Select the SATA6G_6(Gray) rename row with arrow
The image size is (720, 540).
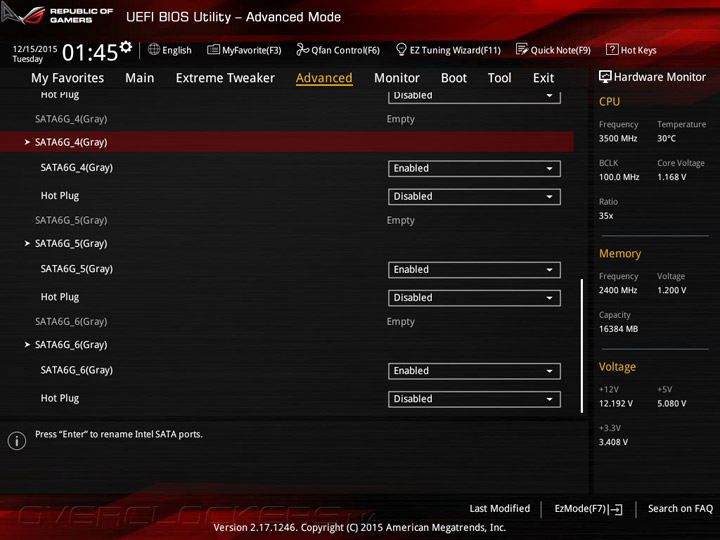tap(287, 344)
